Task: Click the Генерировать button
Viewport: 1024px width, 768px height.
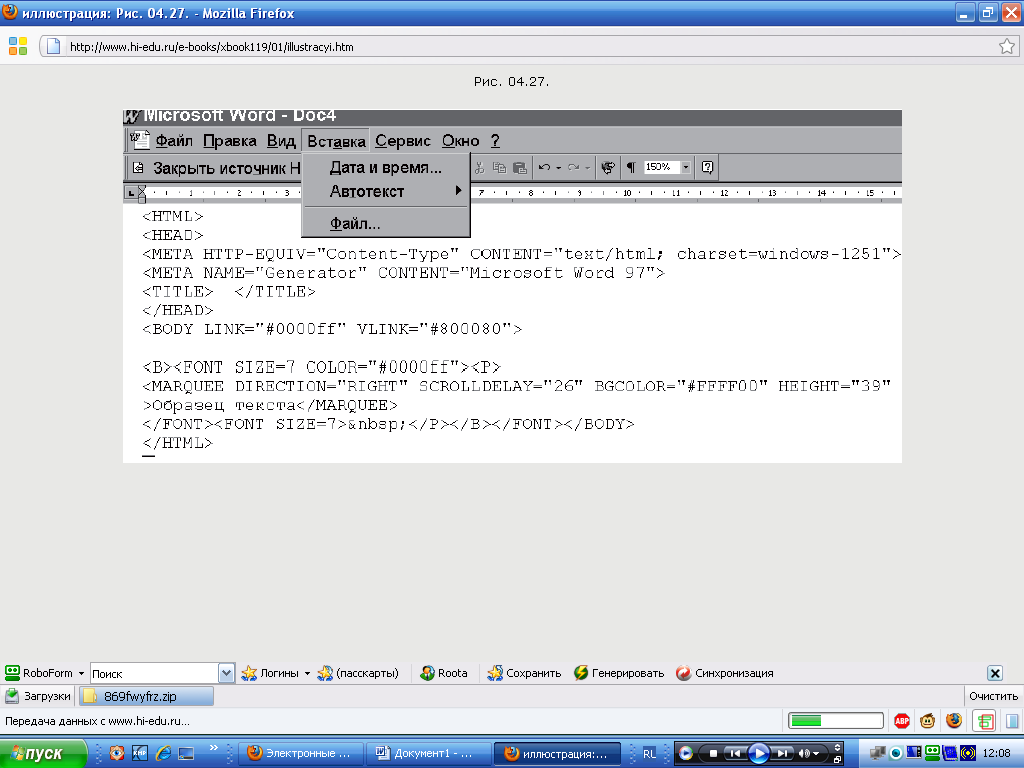Action: [x=618, y=673]
